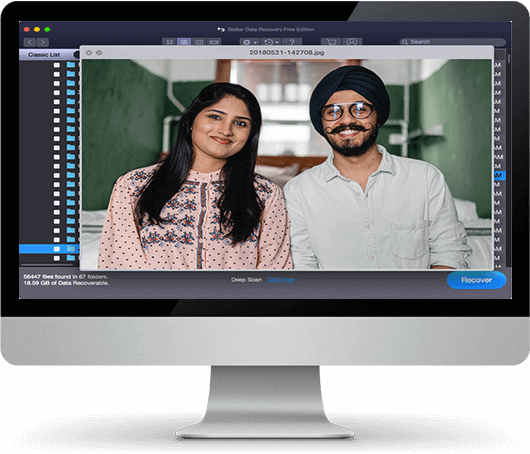Select the Classic List tab
The image size is (530, 454).
coord(44,54)
